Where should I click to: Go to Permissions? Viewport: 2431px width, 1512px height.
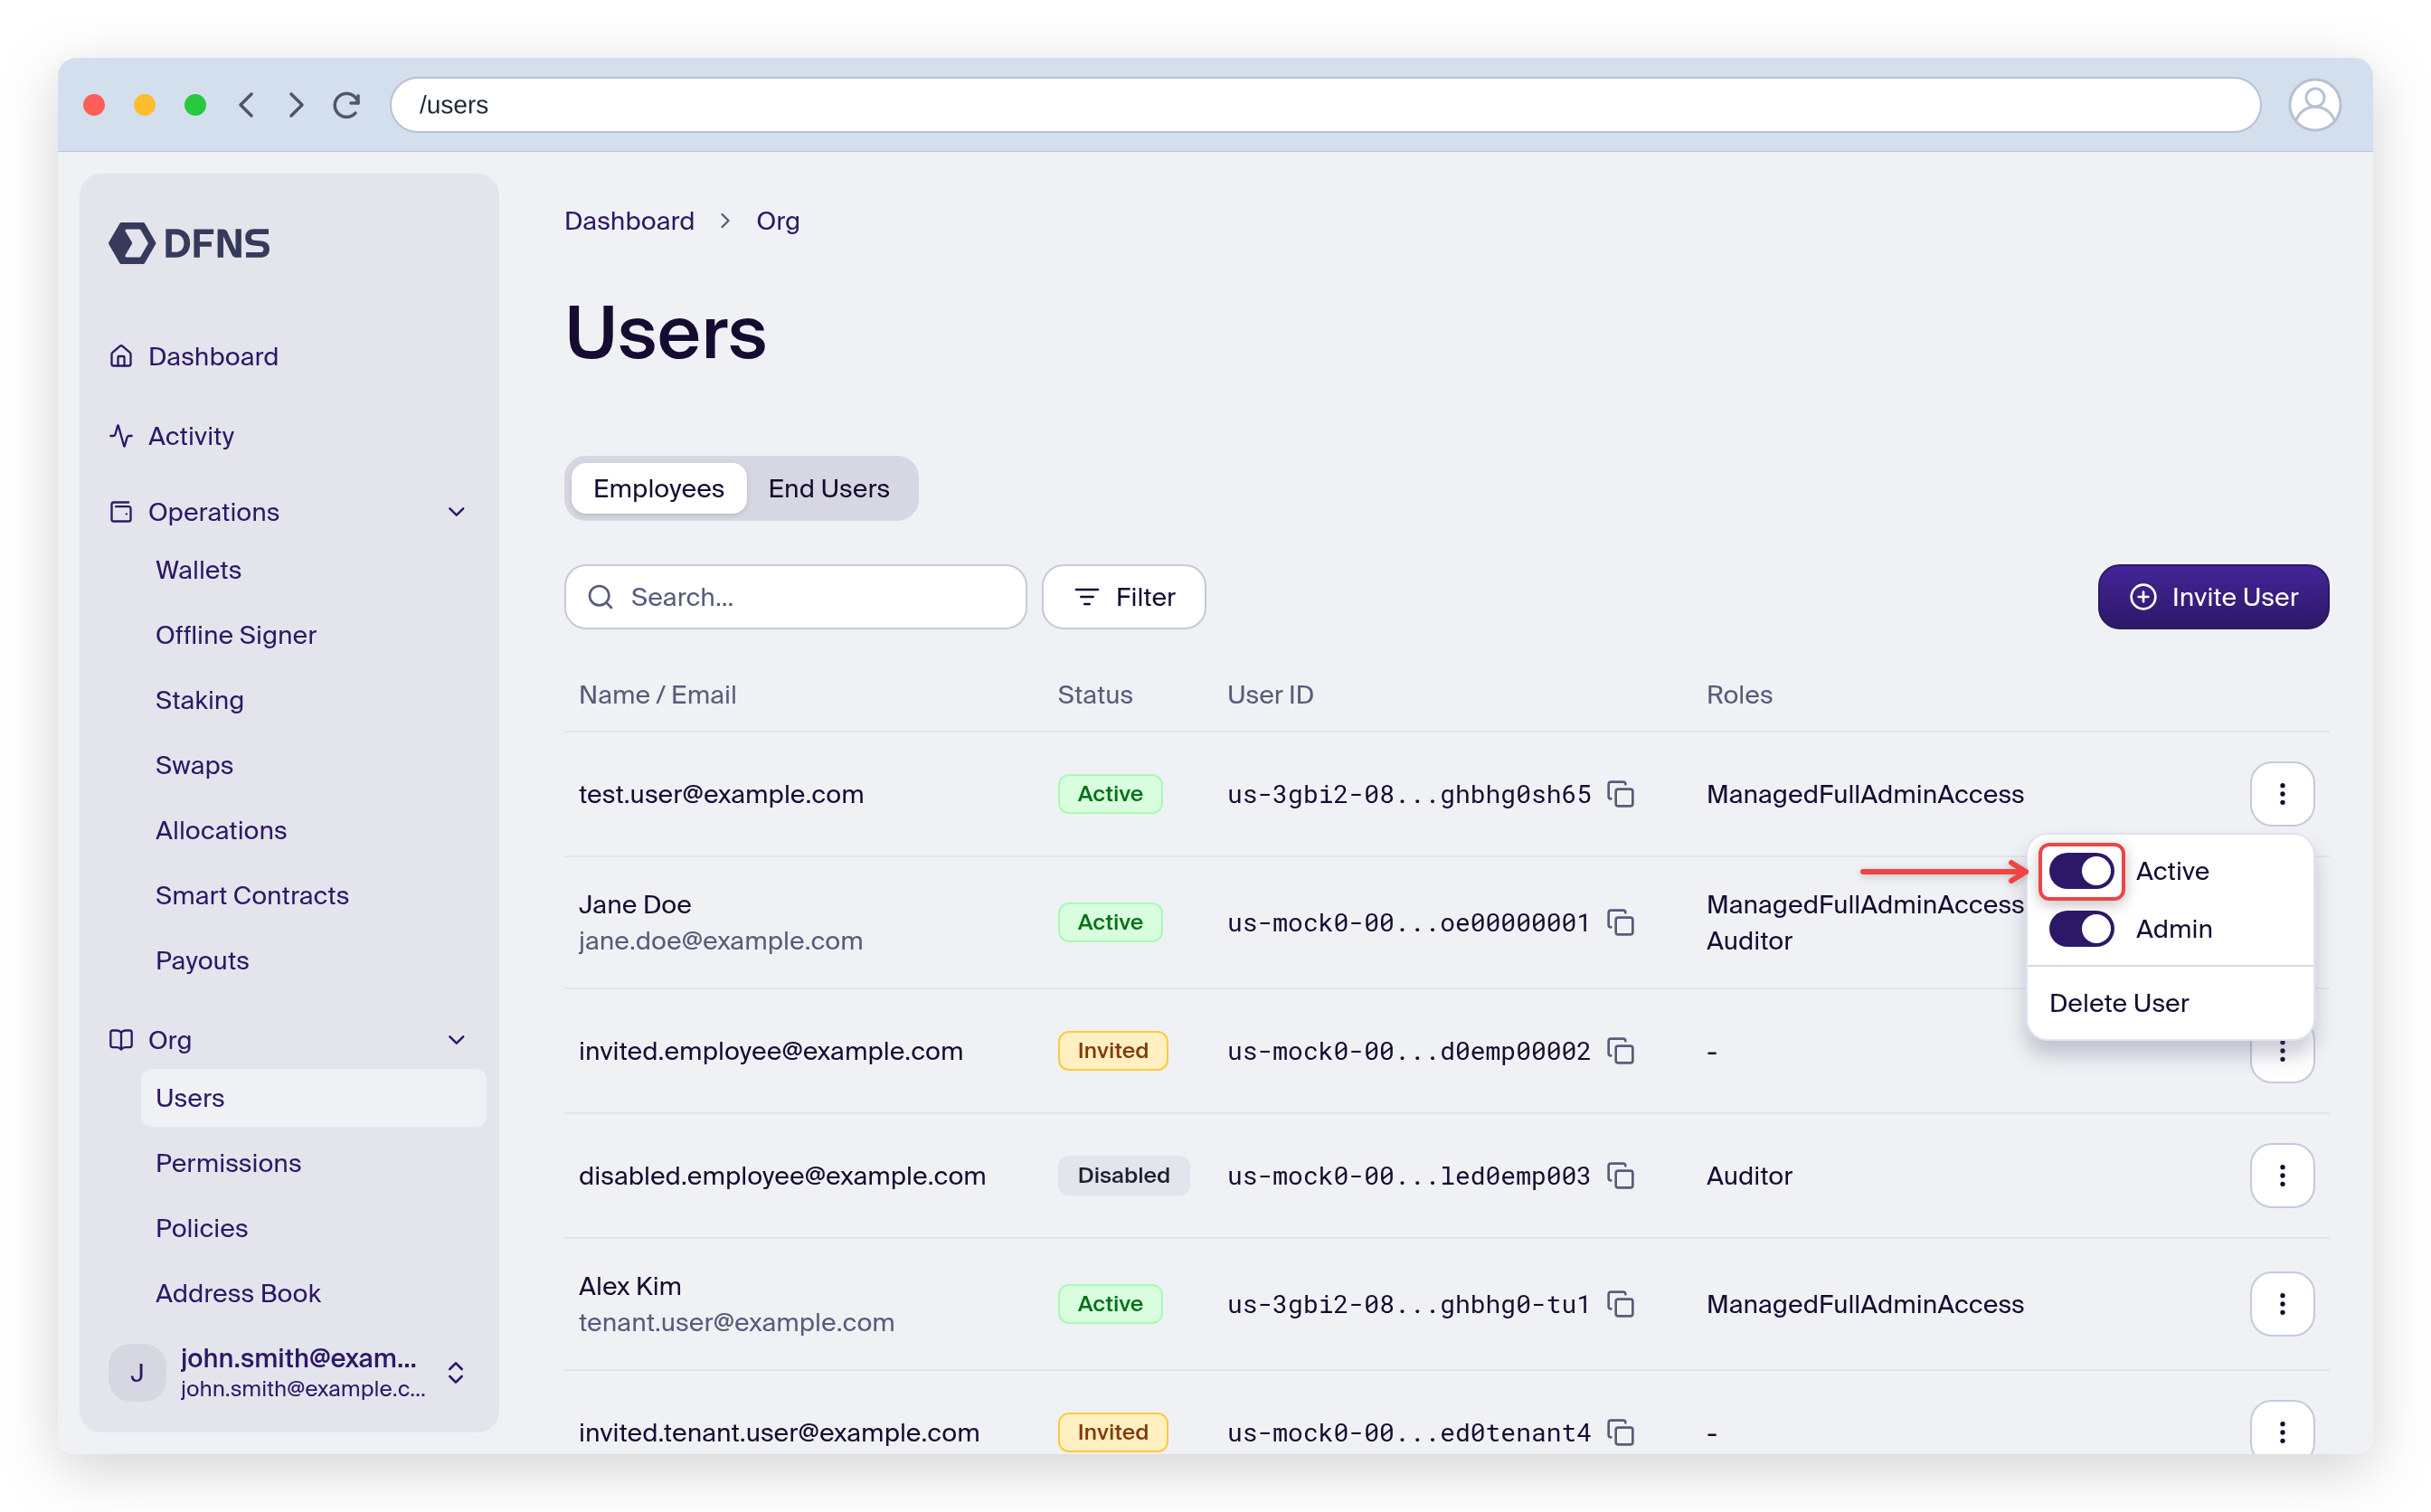(x=228, y=1163)
